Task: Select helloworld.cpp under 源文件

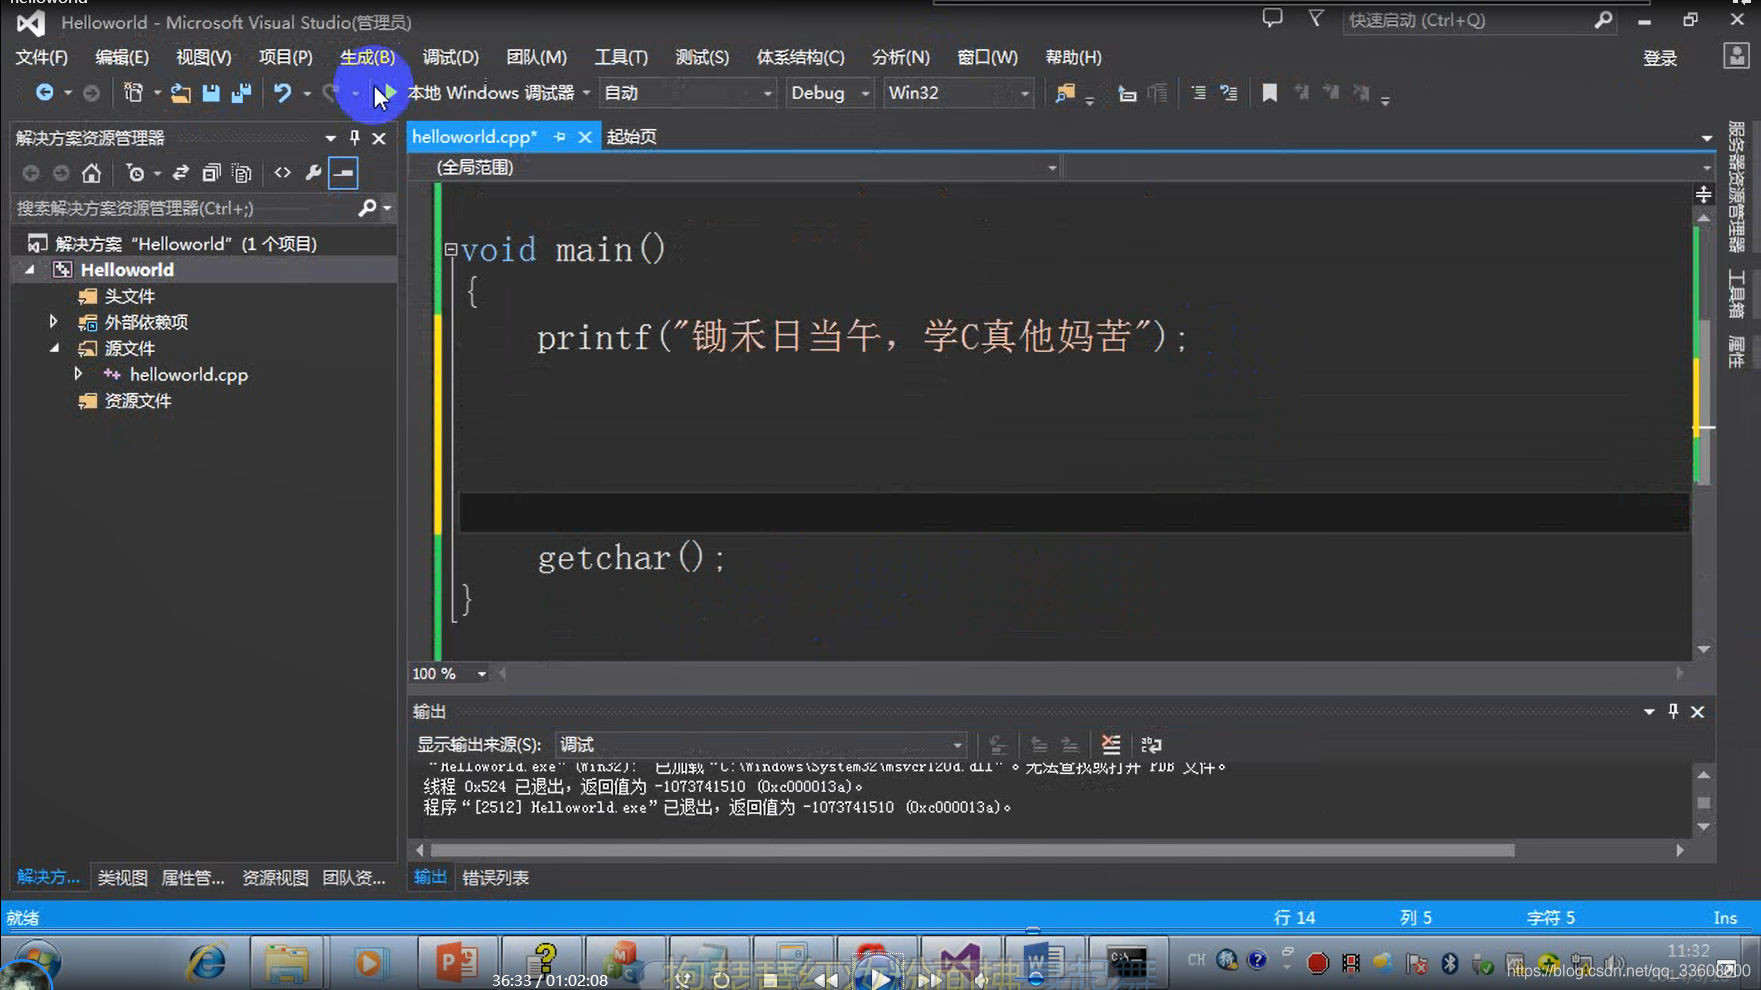Action: point(188,374)
